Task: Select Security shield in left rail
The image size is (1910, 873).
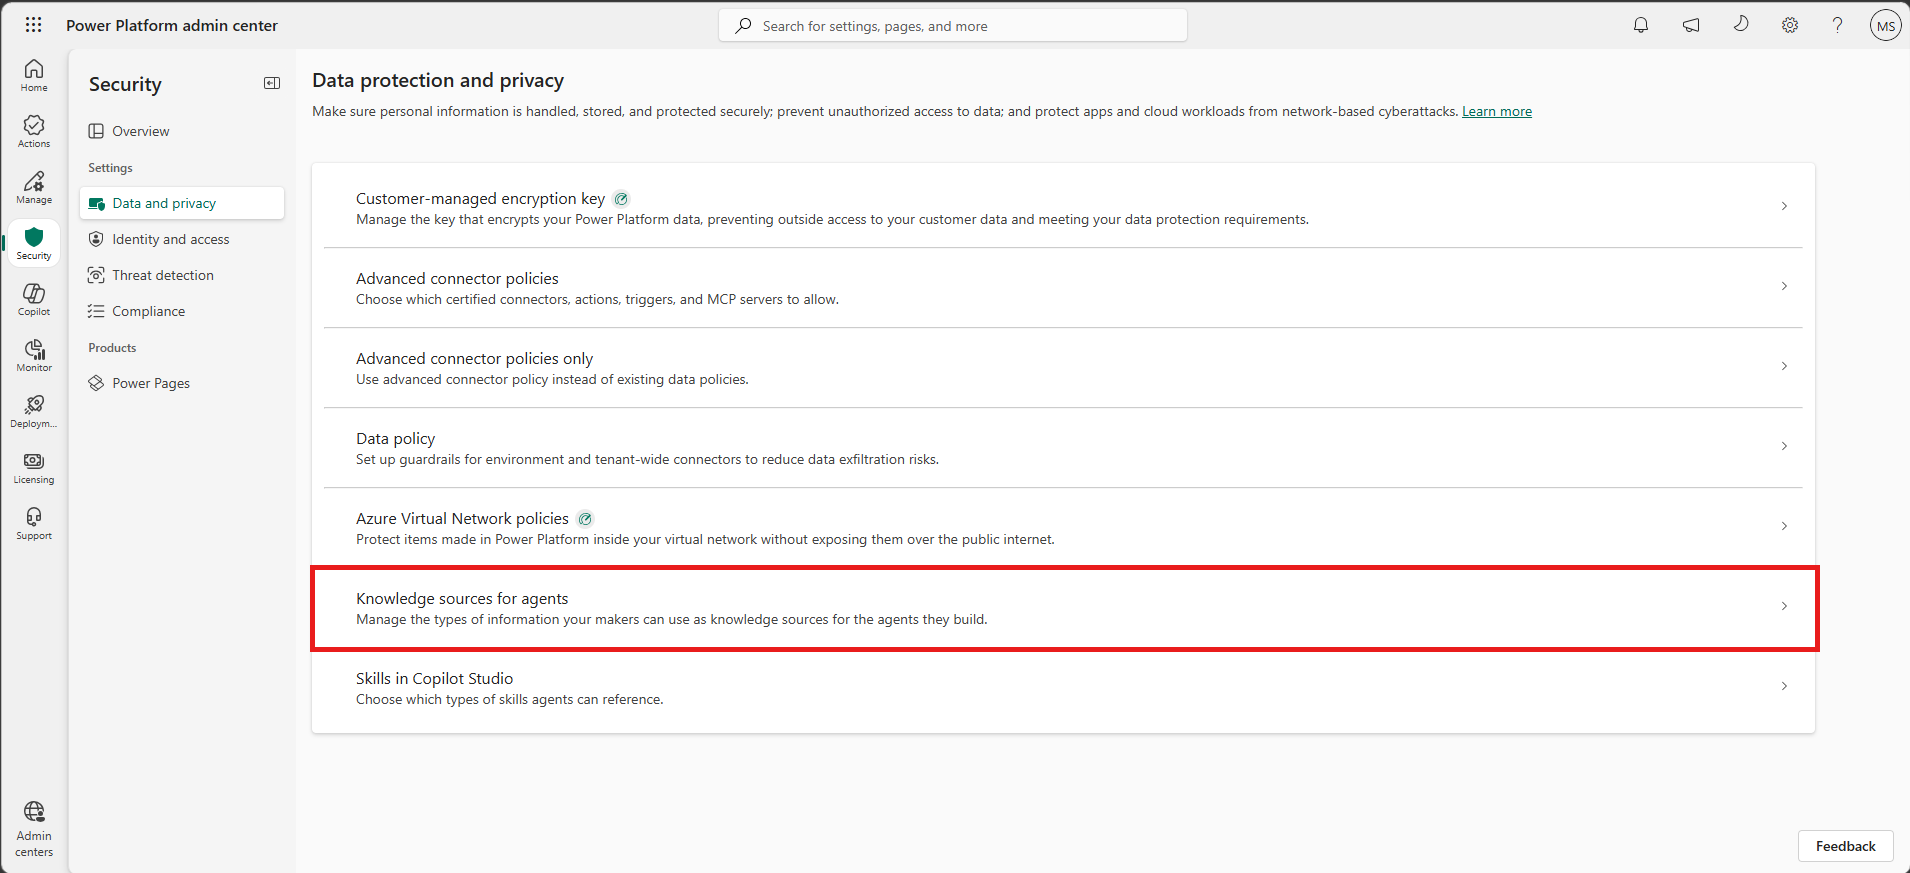Action: tap(34, 243)
